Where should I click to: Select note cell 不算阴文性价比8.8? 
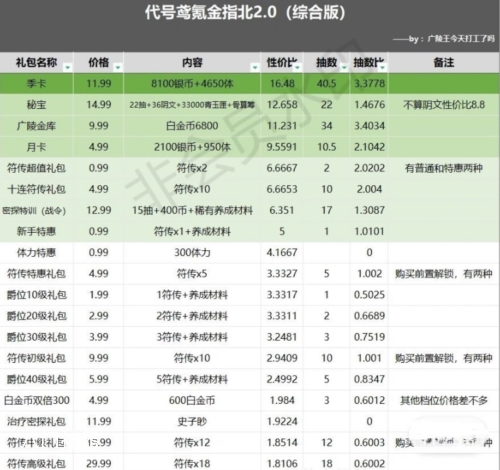(444, 105)
